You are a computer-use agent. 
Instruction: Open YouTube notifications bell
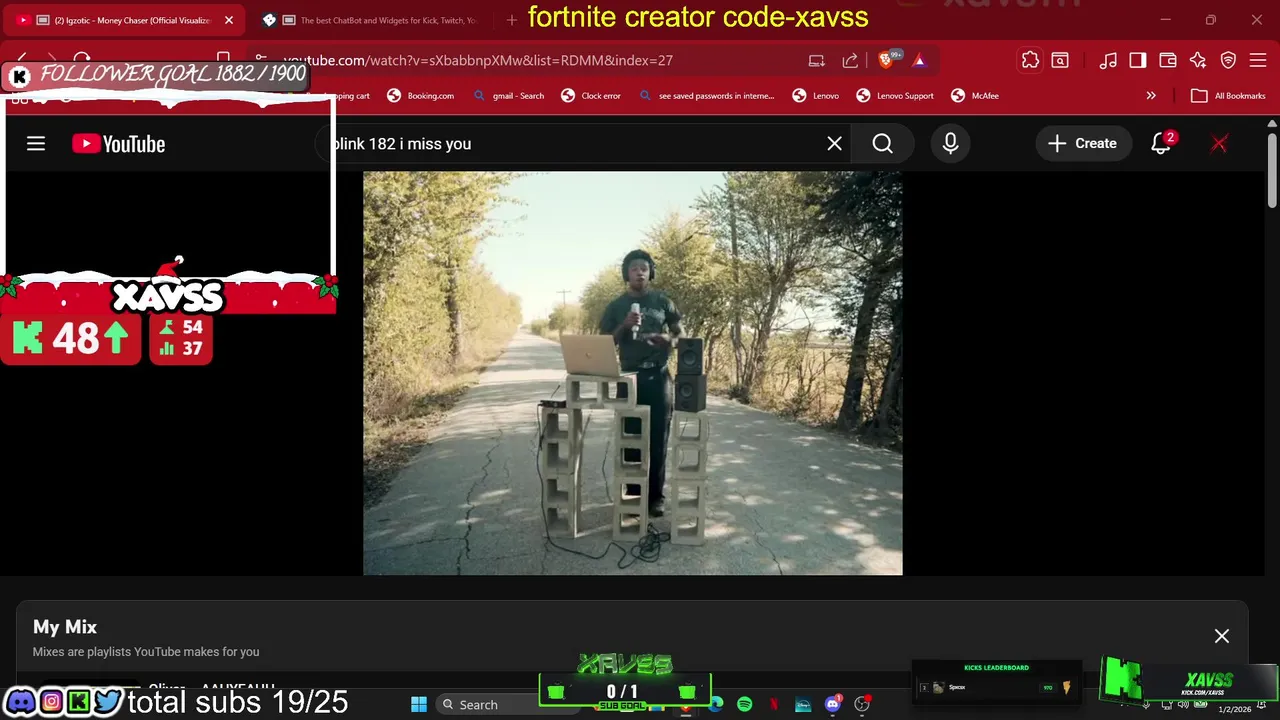[1161, 144]
